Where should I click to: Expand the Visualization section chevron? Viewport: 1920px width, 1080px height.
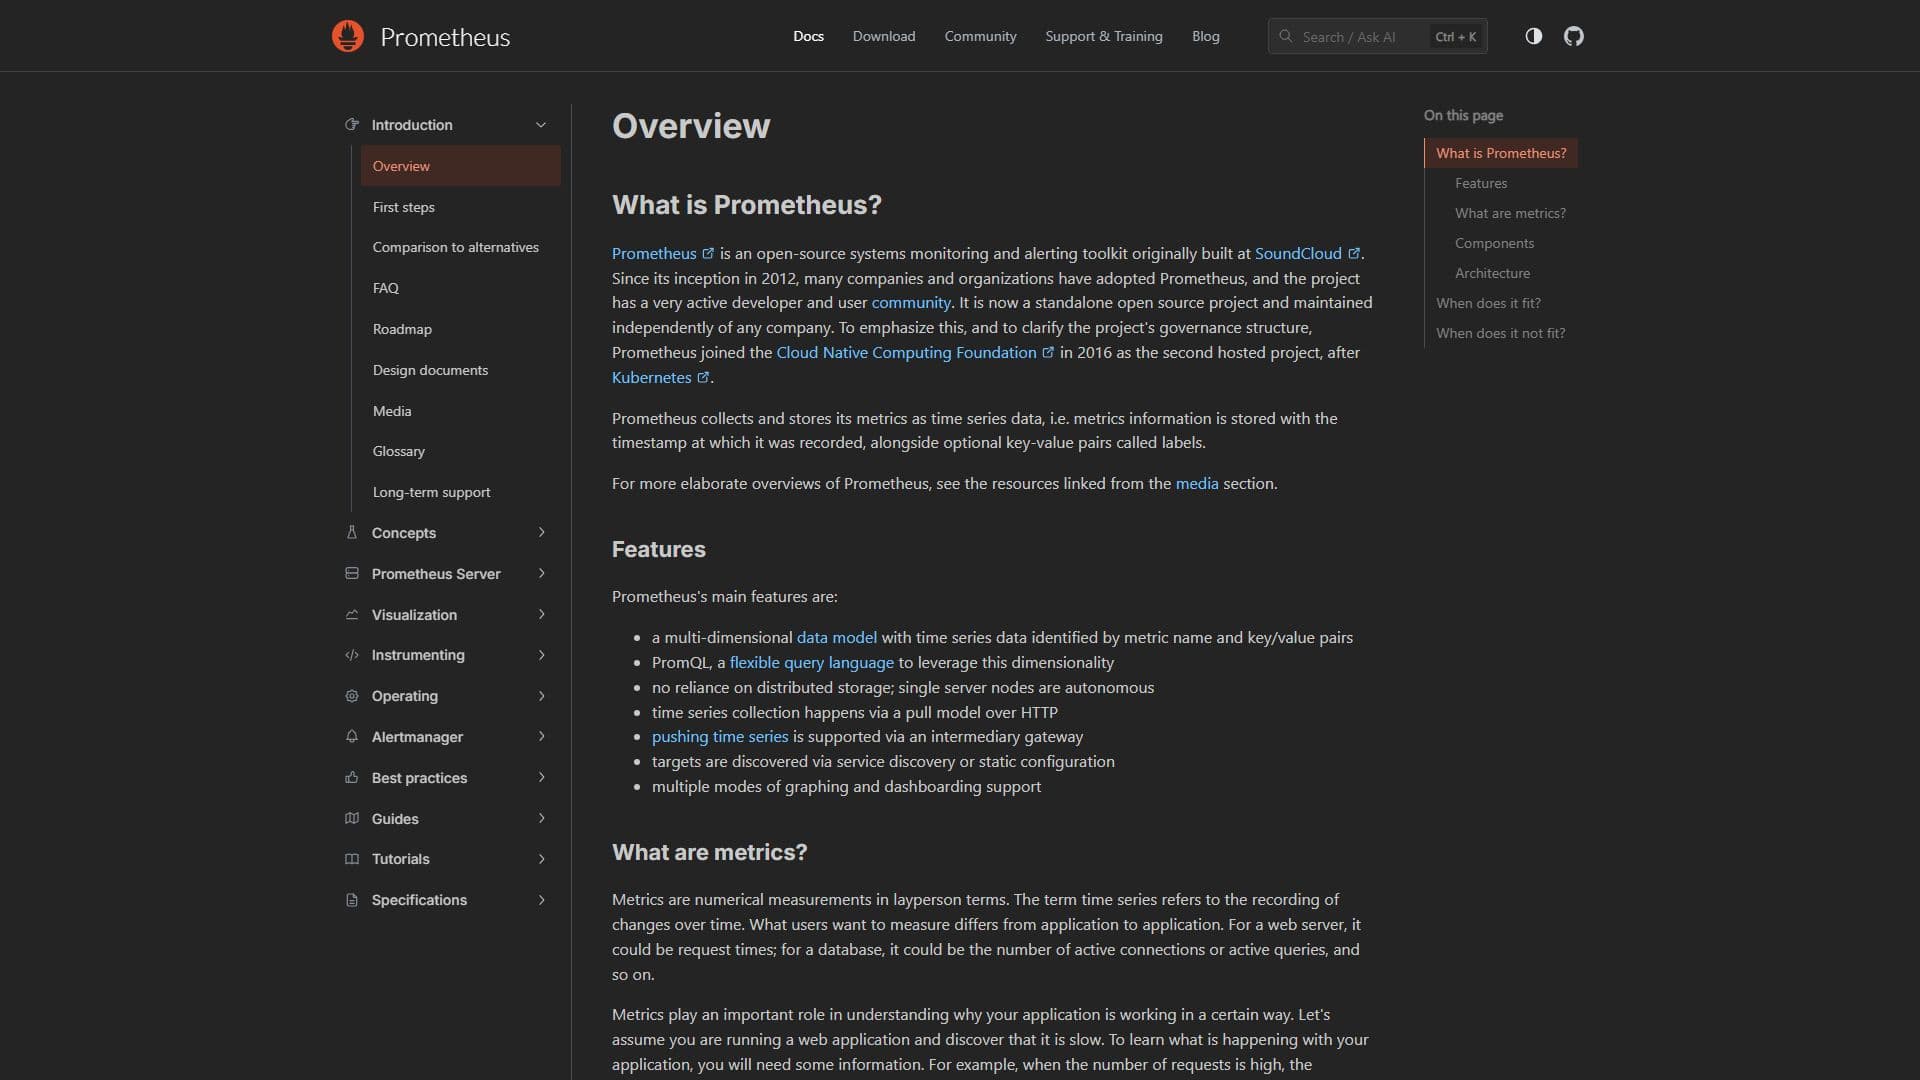(541, 615)
